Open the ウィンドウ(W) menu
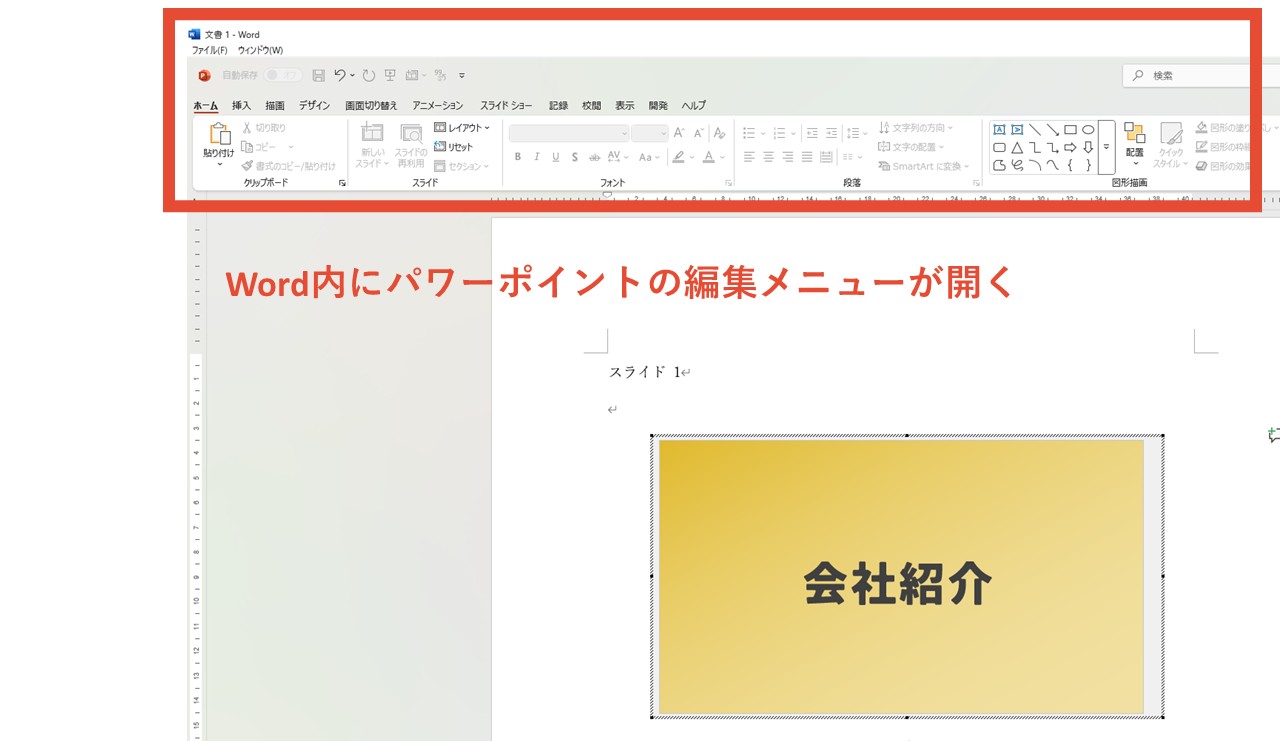The height and width of the screenshot is (741, 1280). click(260, 50)
